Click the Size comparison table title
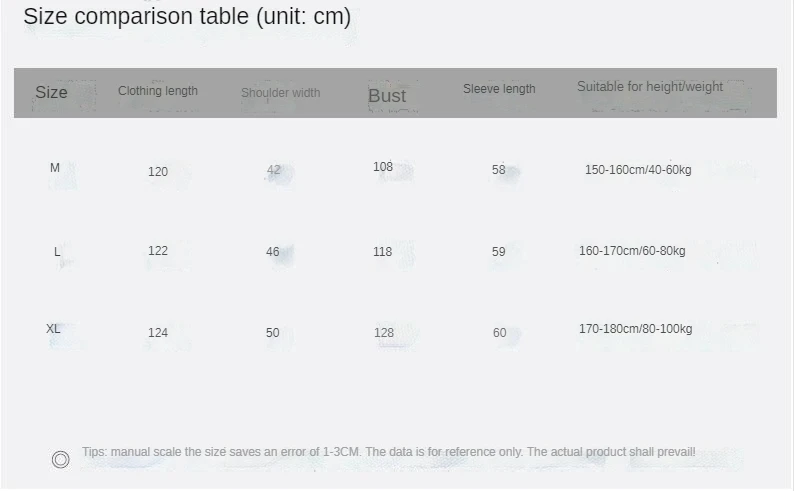The height and width of the screenshot is (491, 794). pyautogui.click(x=187, y=17)
